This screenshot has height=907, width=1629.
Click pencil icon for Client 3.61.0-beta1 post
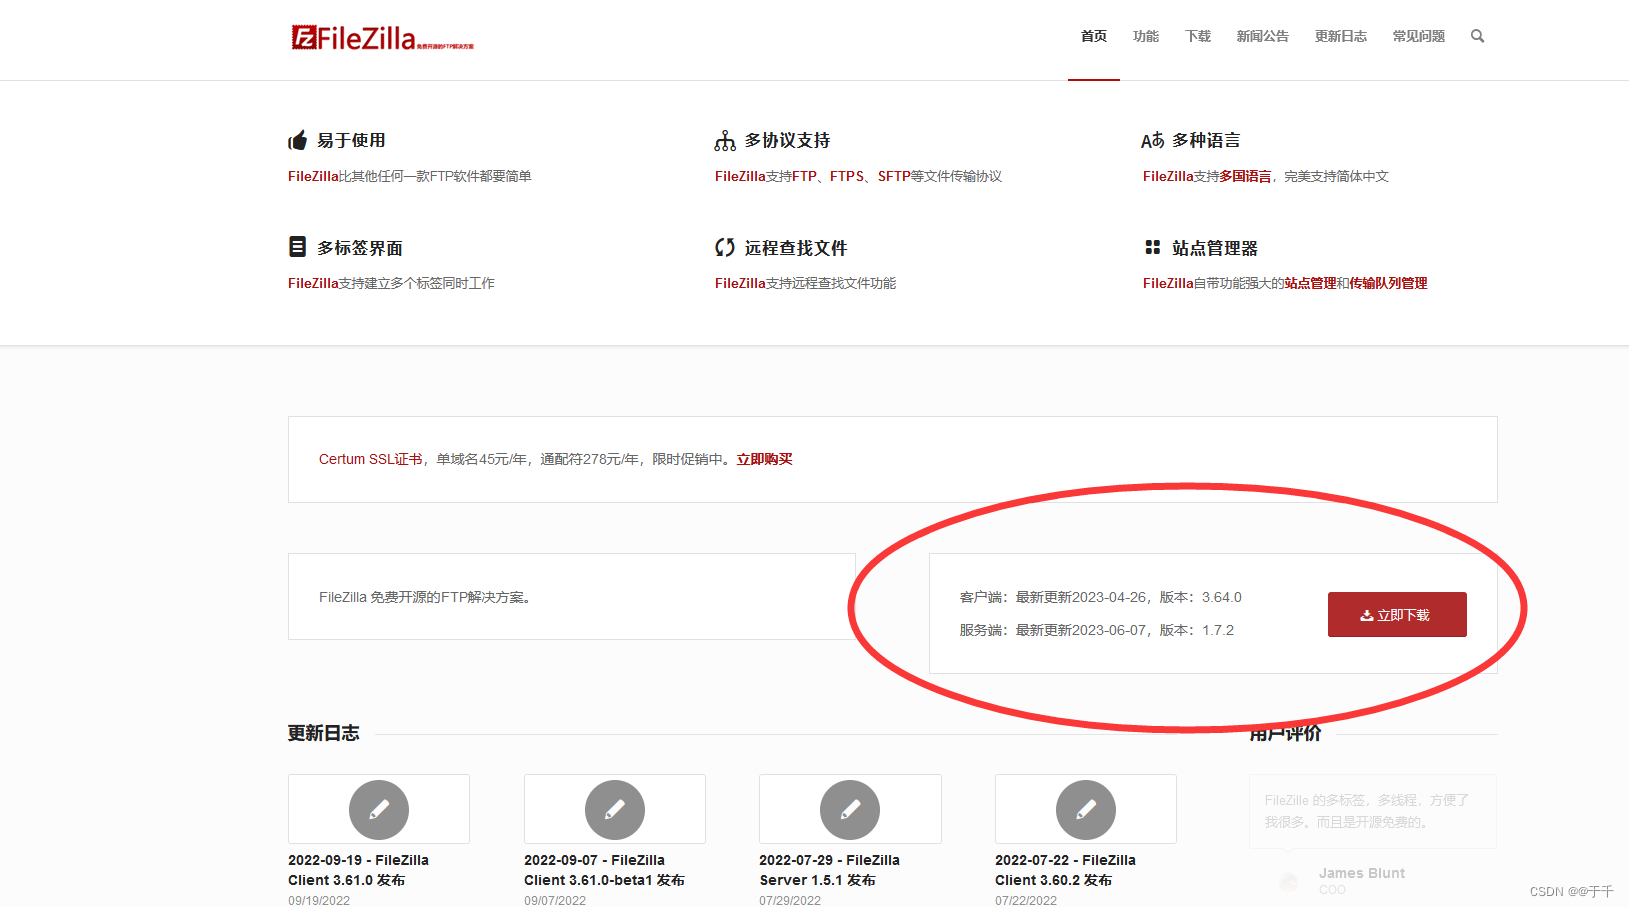[x=615, y=810]
